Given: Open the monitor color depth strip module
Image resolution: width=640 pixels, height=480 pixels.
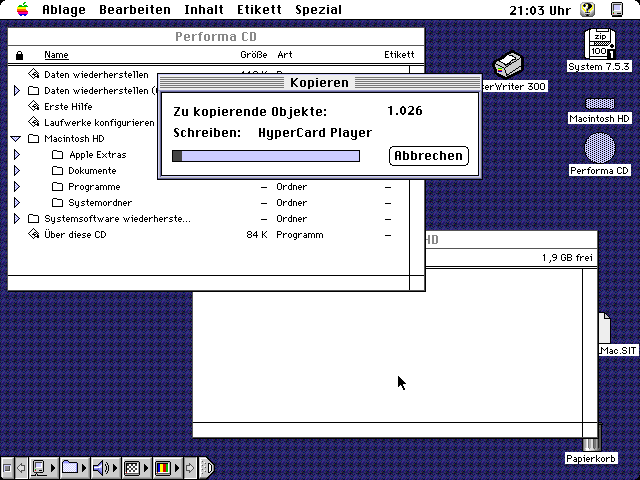Looking at the screenshot, I should click(162, 467).
